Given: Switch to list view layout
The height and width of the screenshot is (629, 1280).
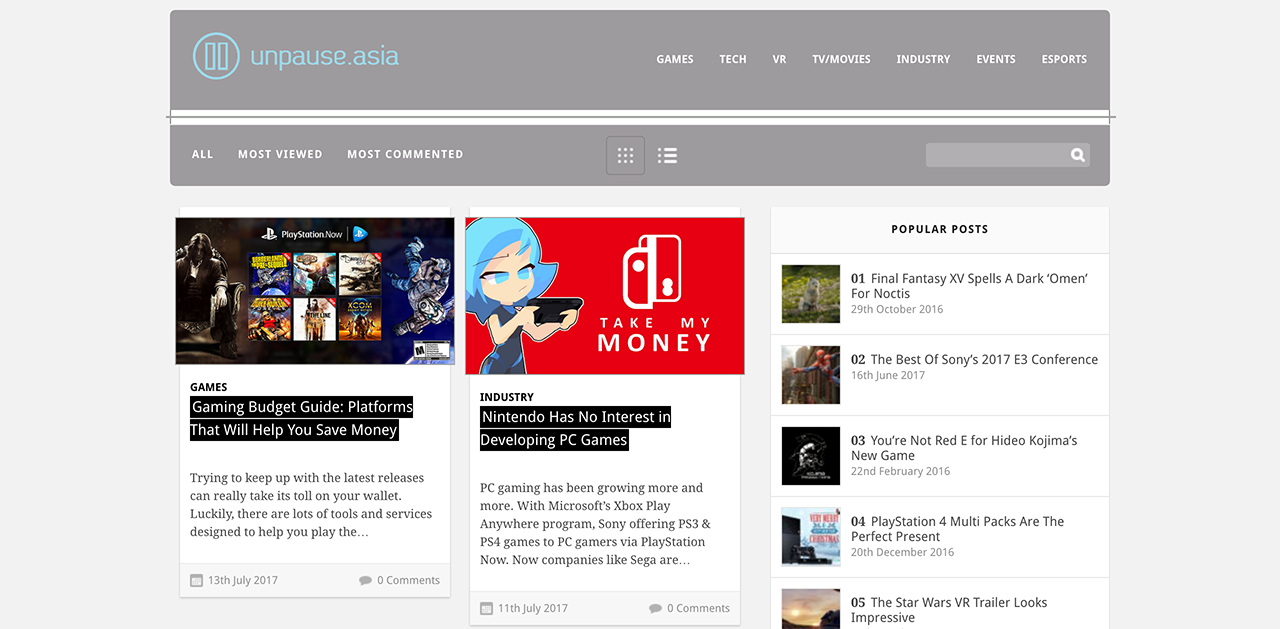Looking at the screenshot, I should 667,155.
